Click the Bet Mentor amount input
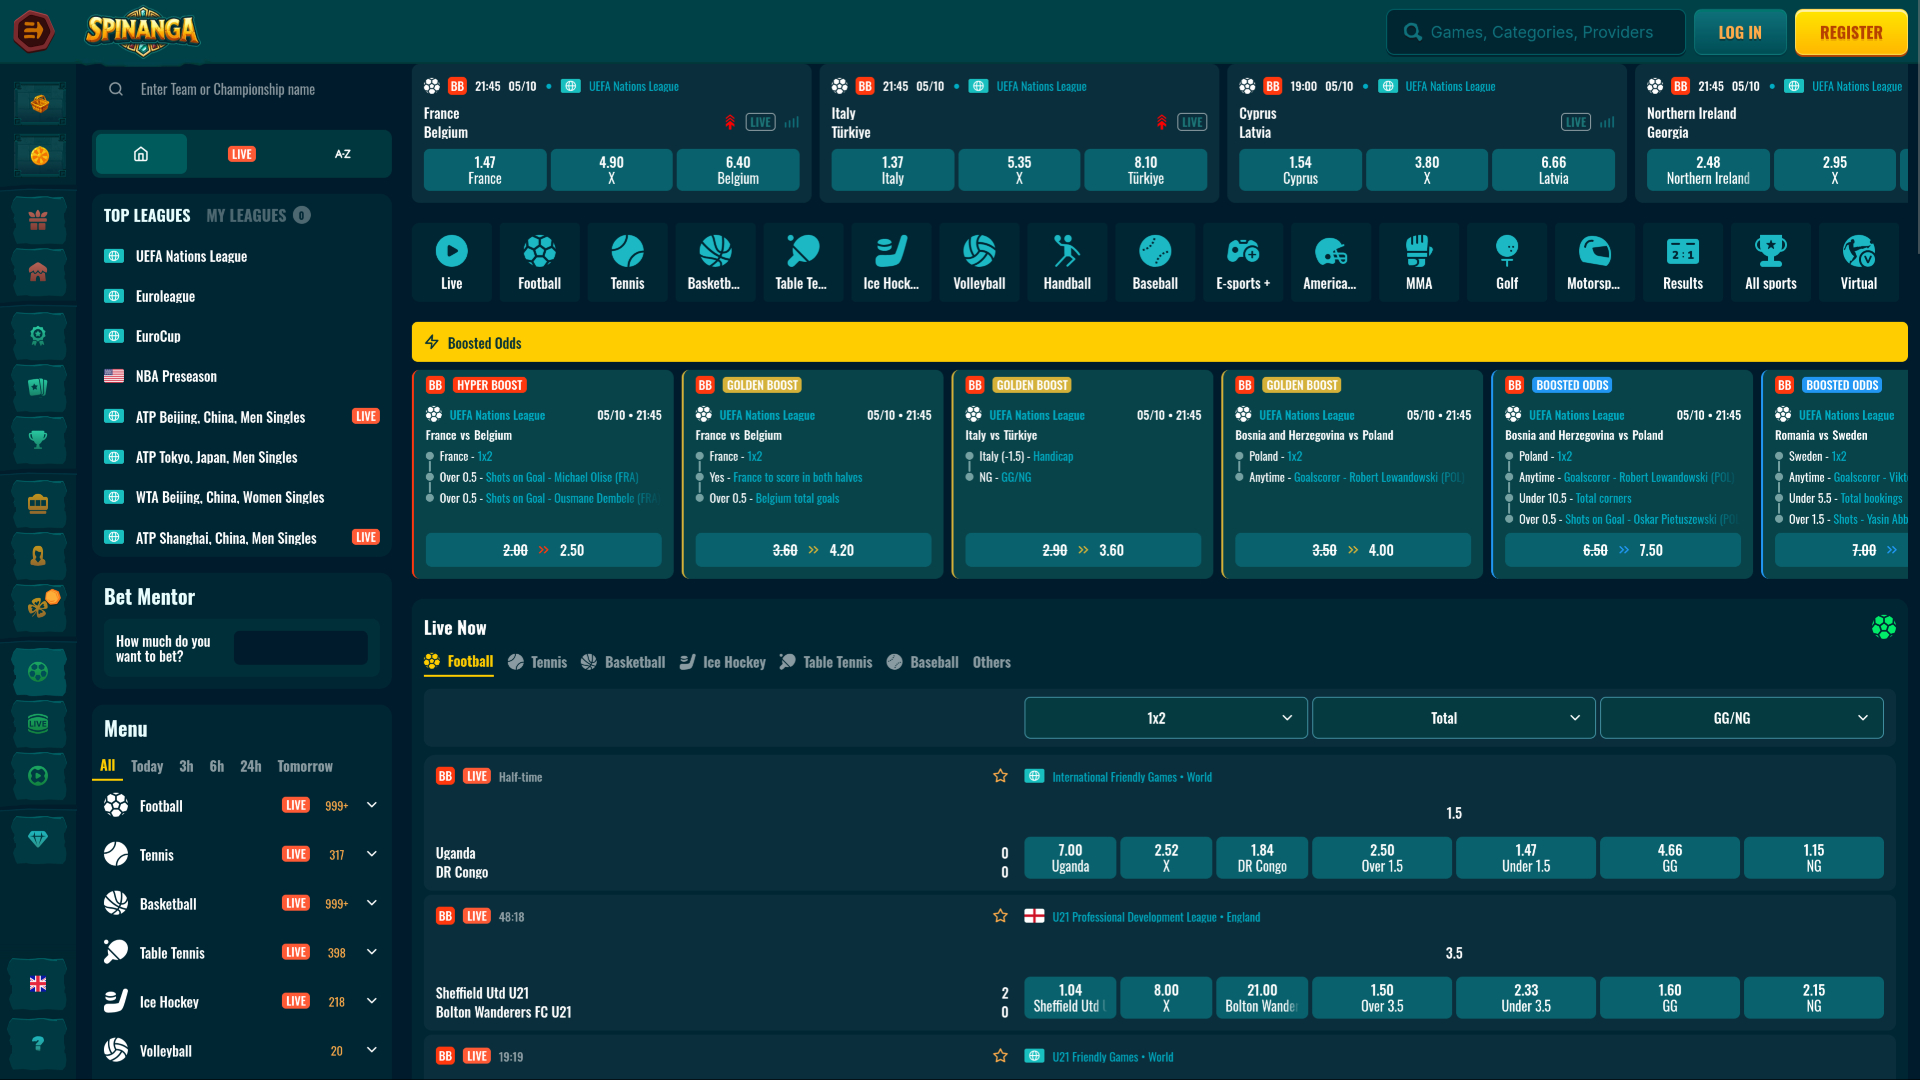The image size is (1920, 1080). (300, 648)
